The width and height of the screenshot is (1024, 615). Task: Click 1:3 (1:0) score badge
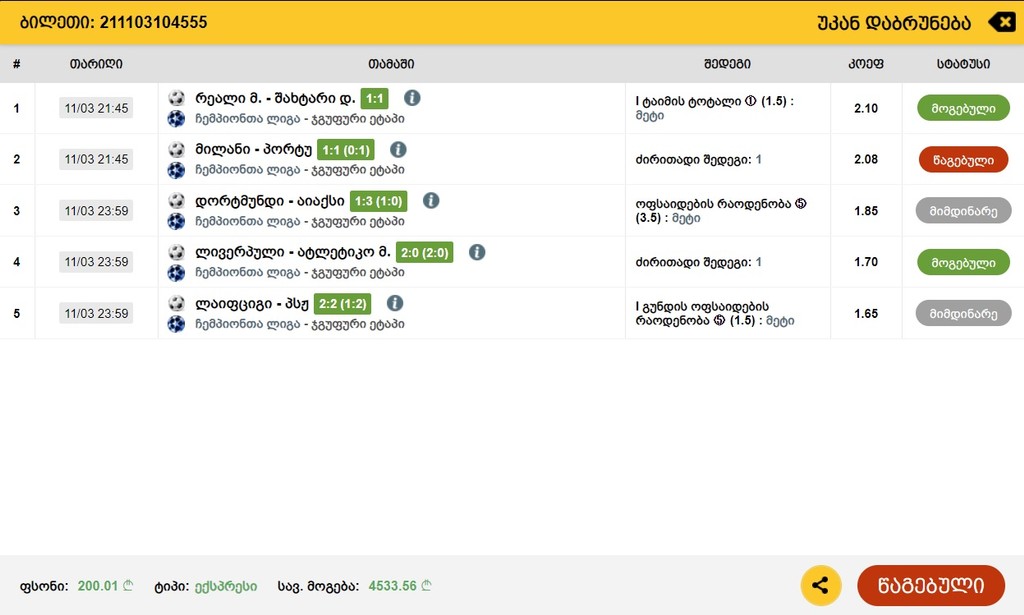coord(379,201)
